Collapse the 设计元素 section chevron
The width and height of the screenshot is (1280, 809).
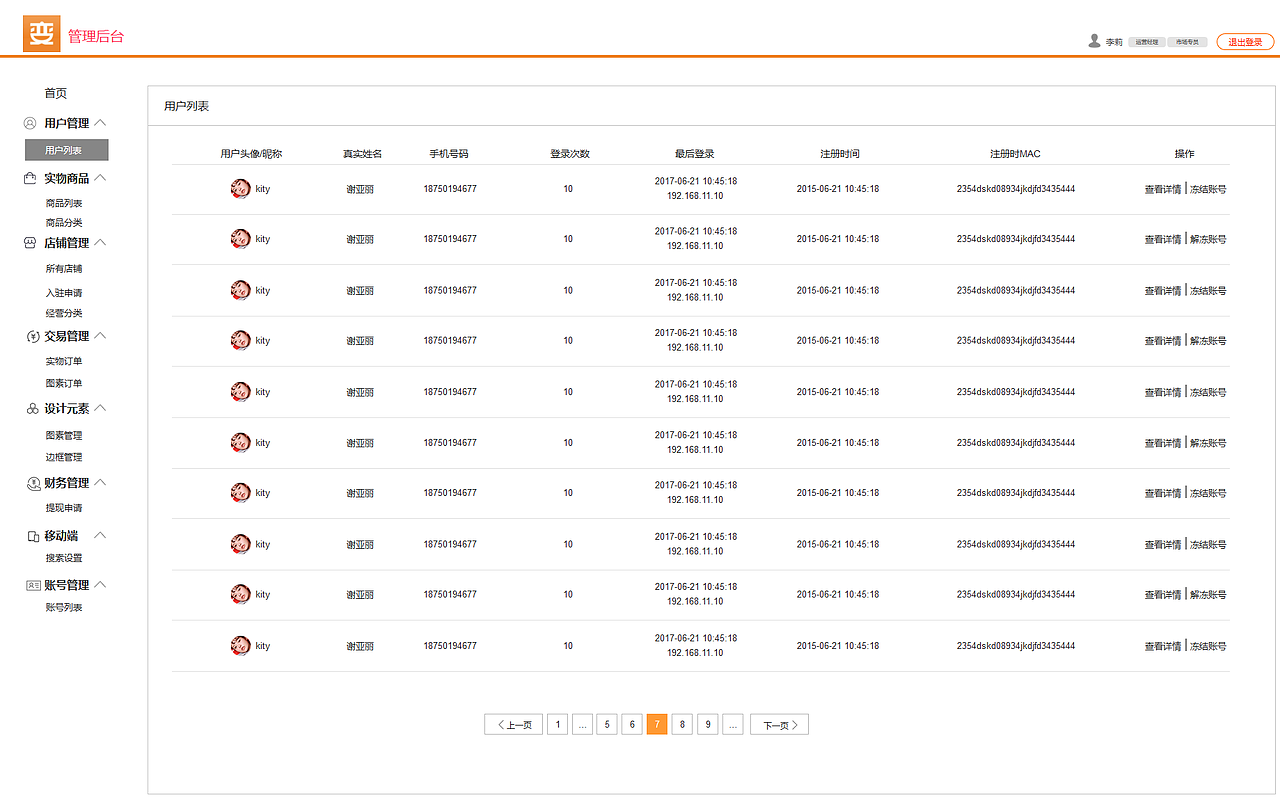(100, 408)
